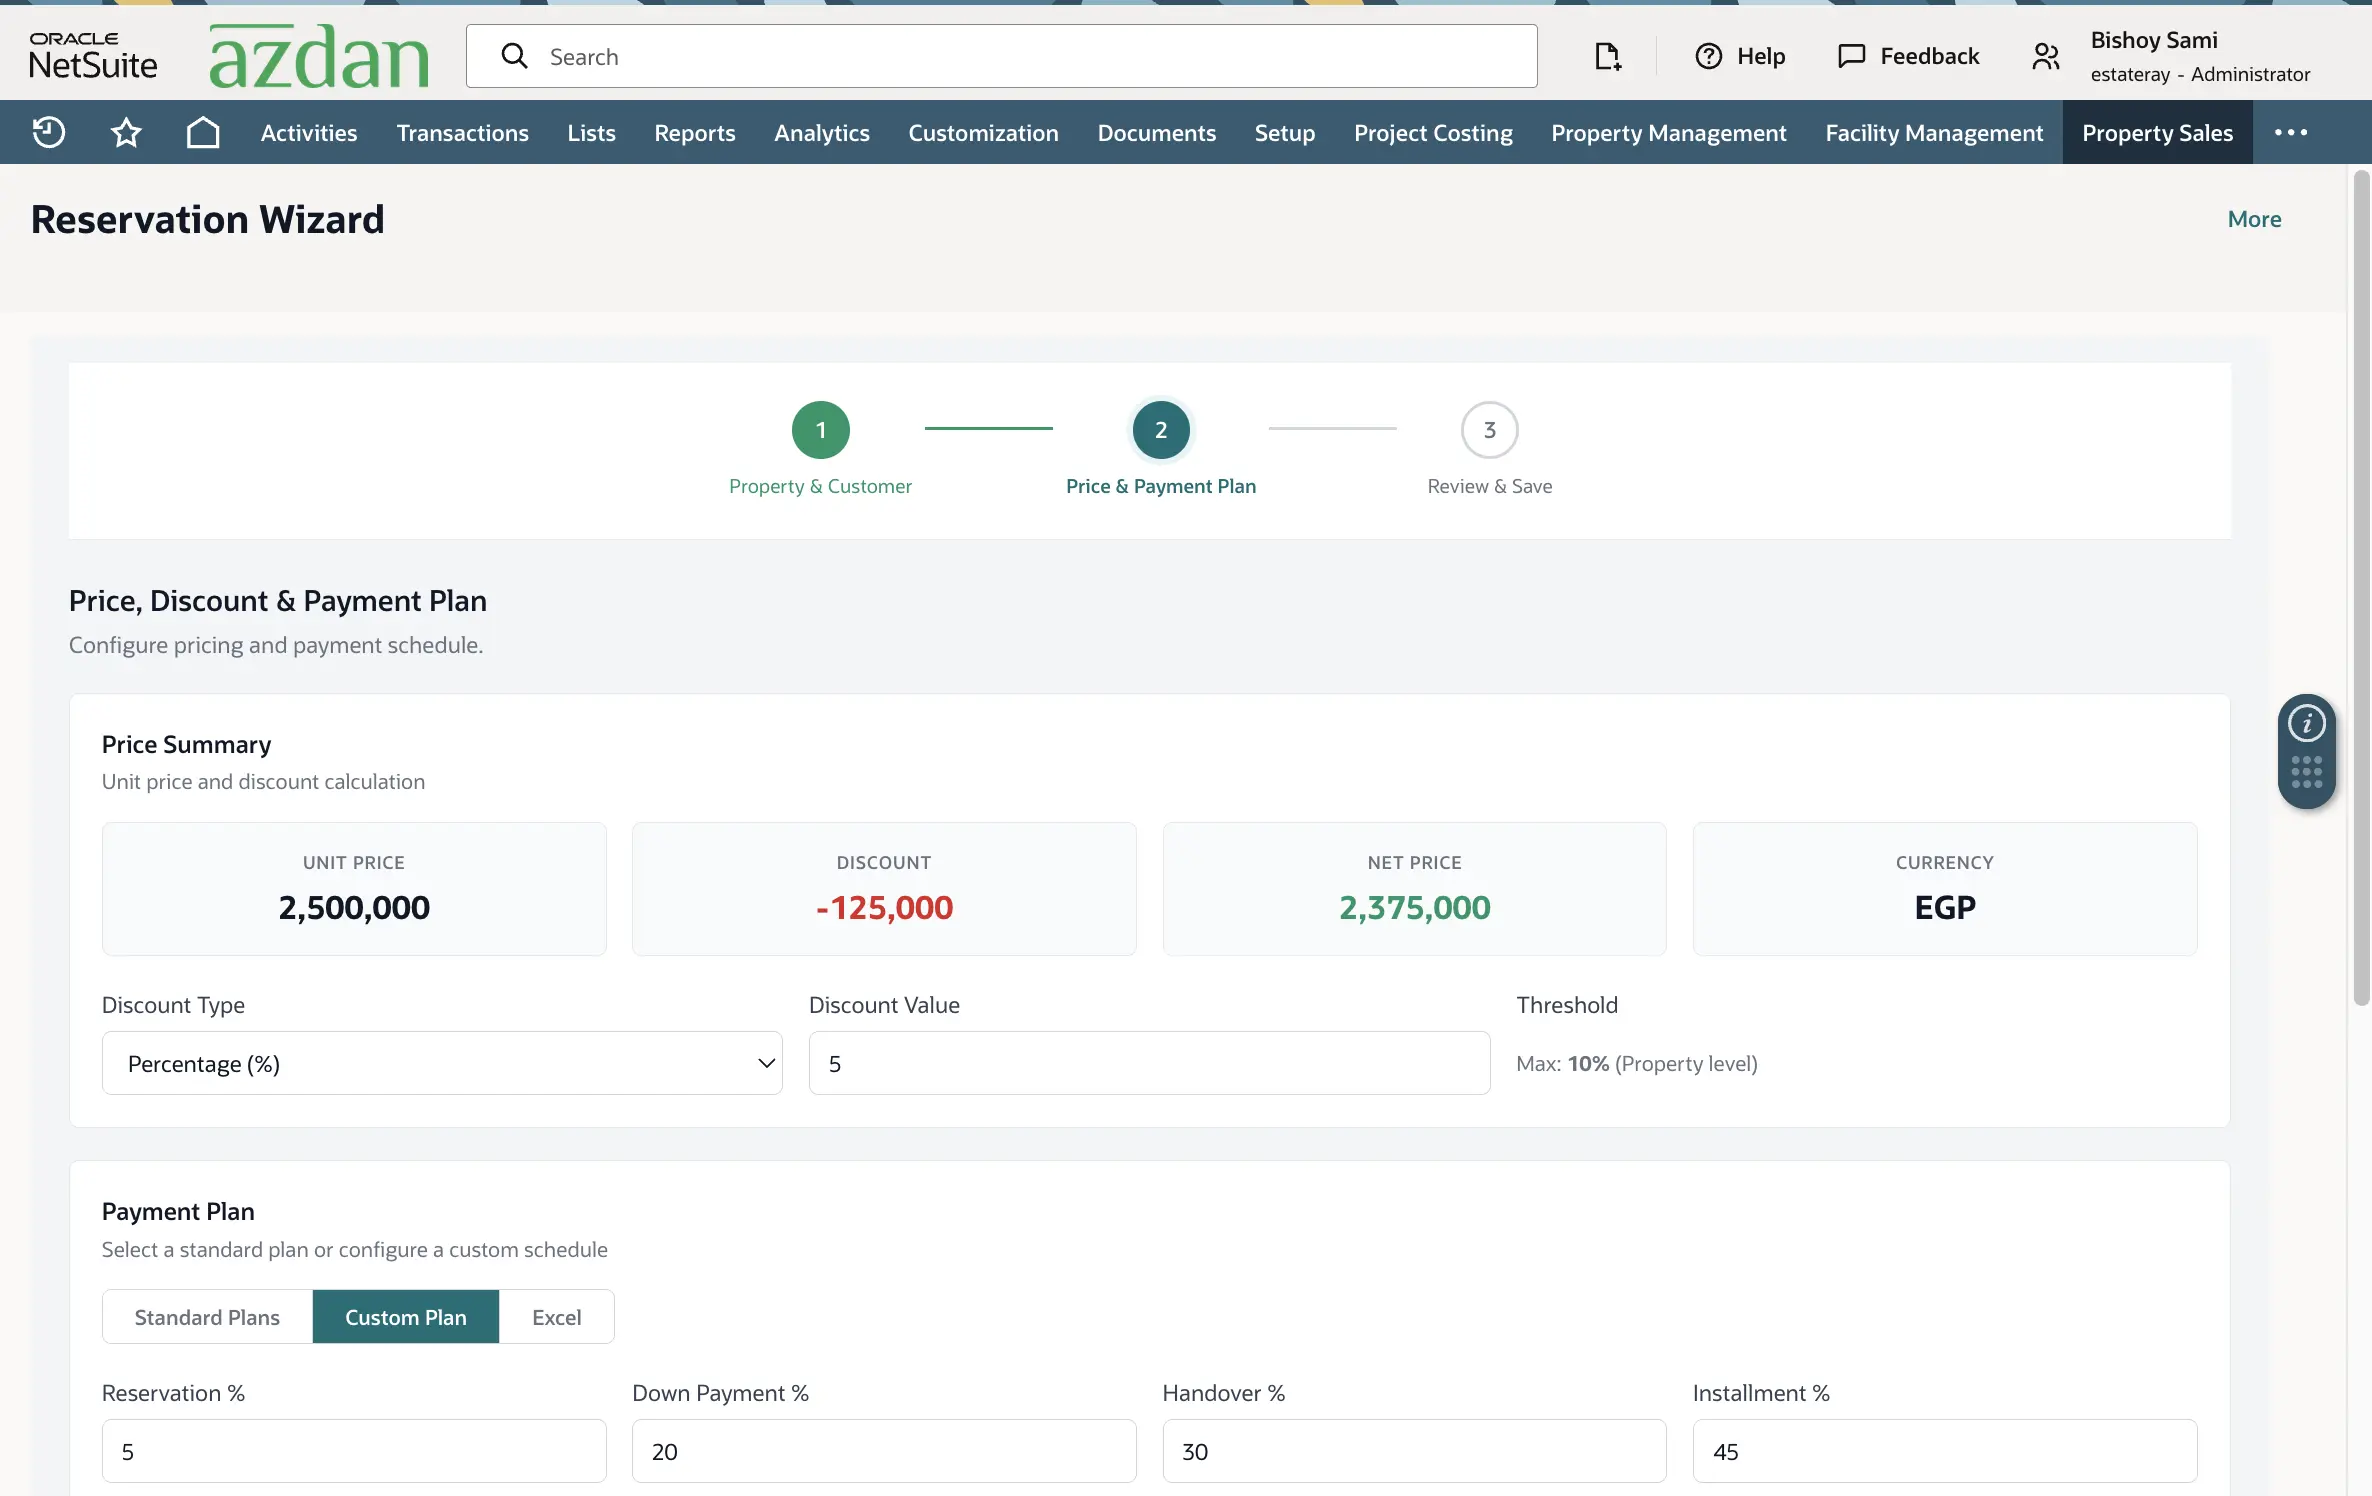Jump to step 3 Review & Save
Viewport: 2372px width, 1496px height.
click(x=1489, y=449)
